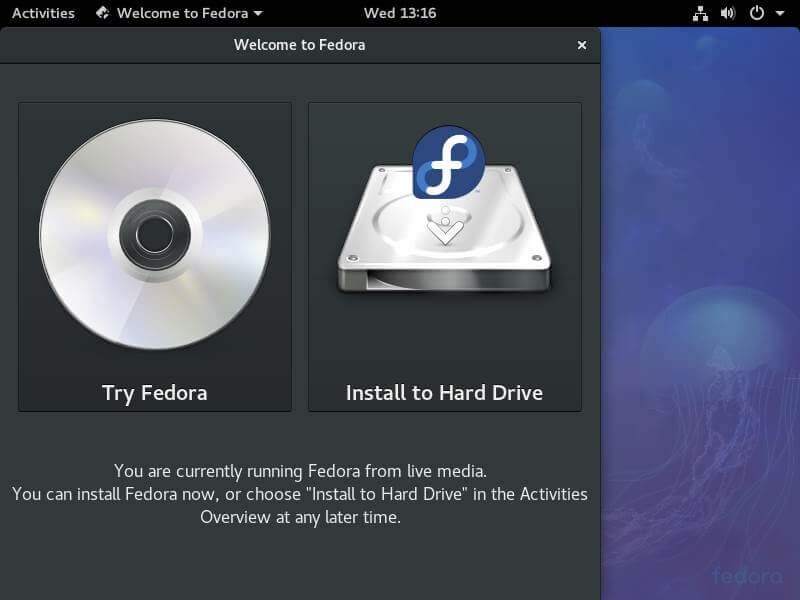Expand the system menu arrow
The width and height of the screenshot is (800, 600).
pyautogui.click(x=780, y=13)
